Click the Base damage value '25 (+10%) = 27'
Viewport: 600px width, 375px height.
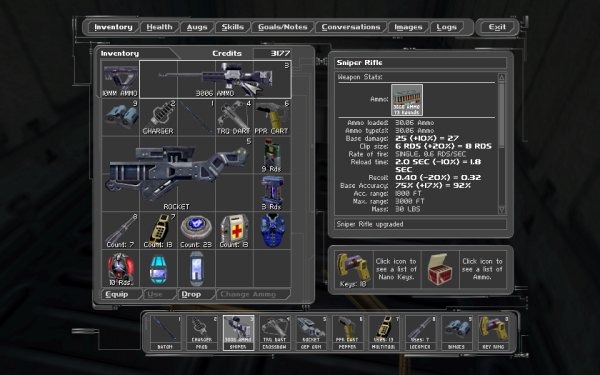tap(427, 138)
